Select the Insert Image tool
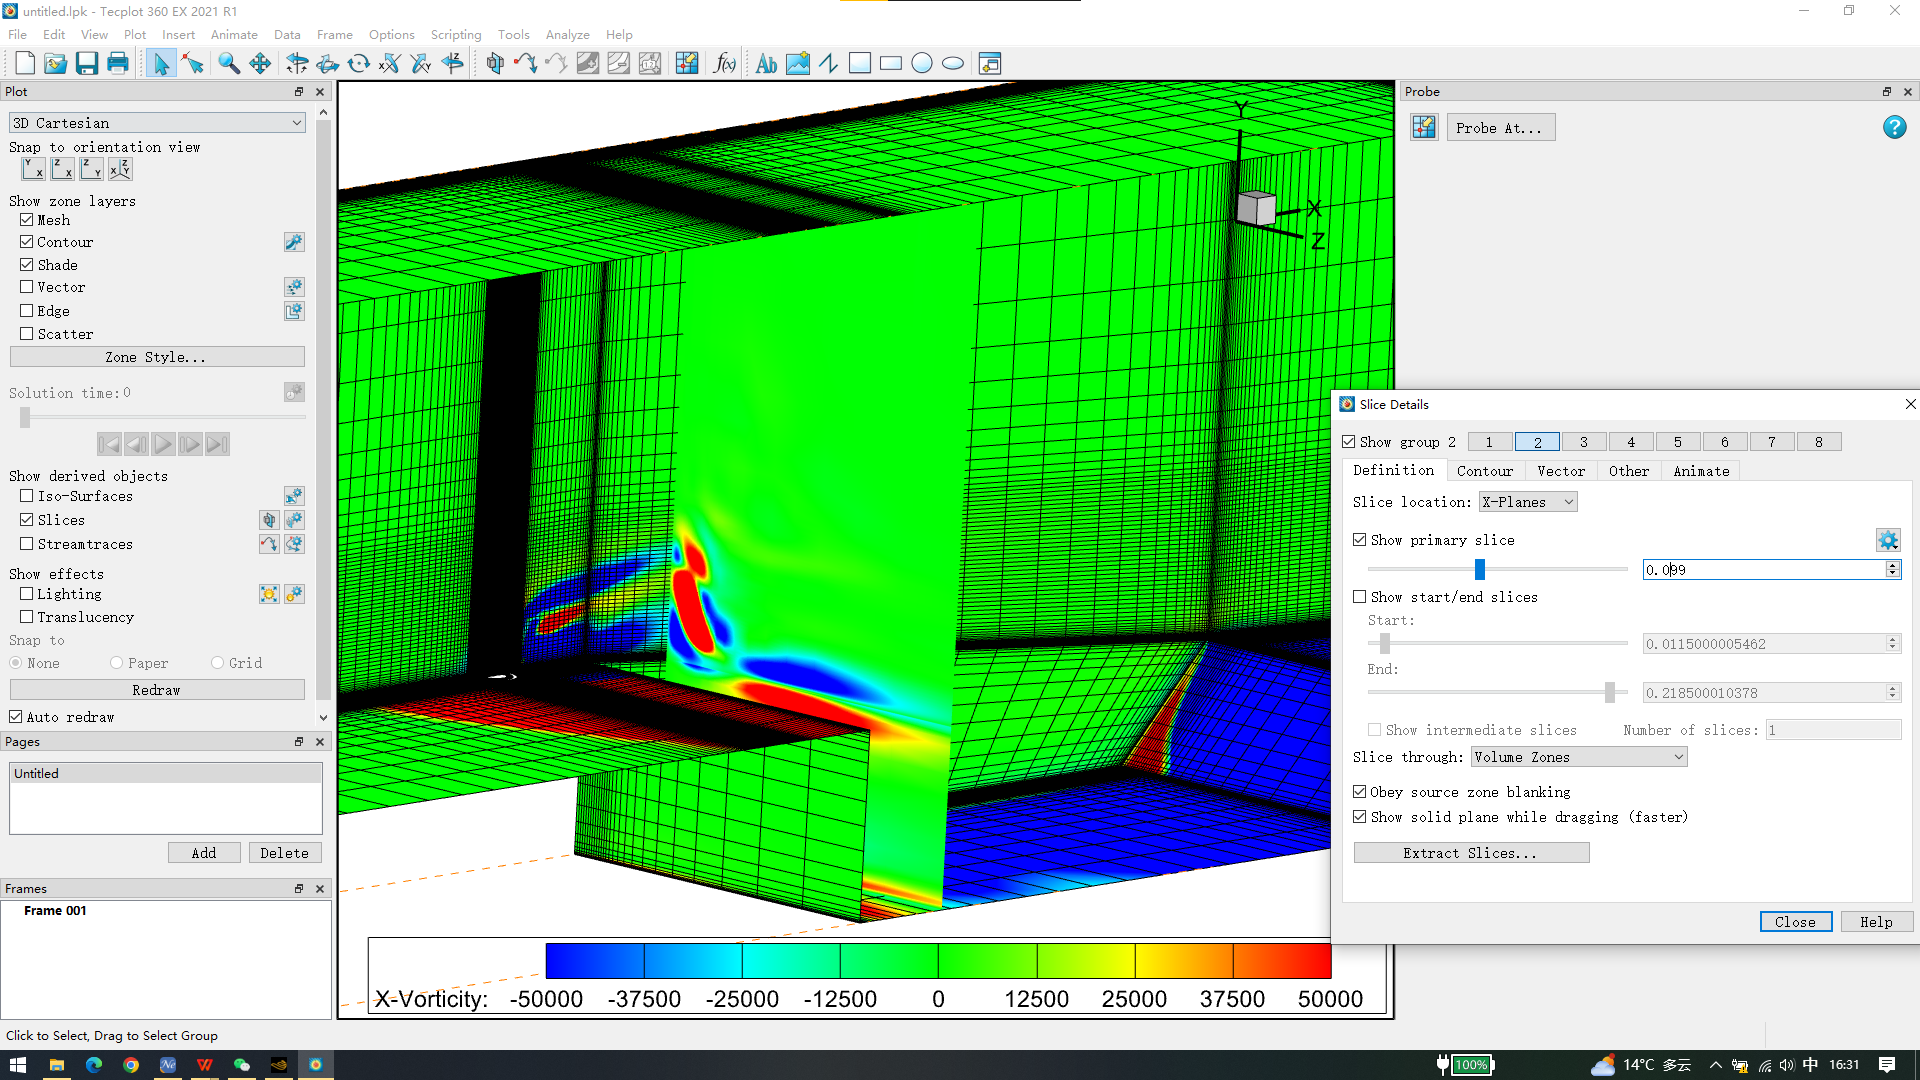The image size is (1920, 1080). coord(797,64)
